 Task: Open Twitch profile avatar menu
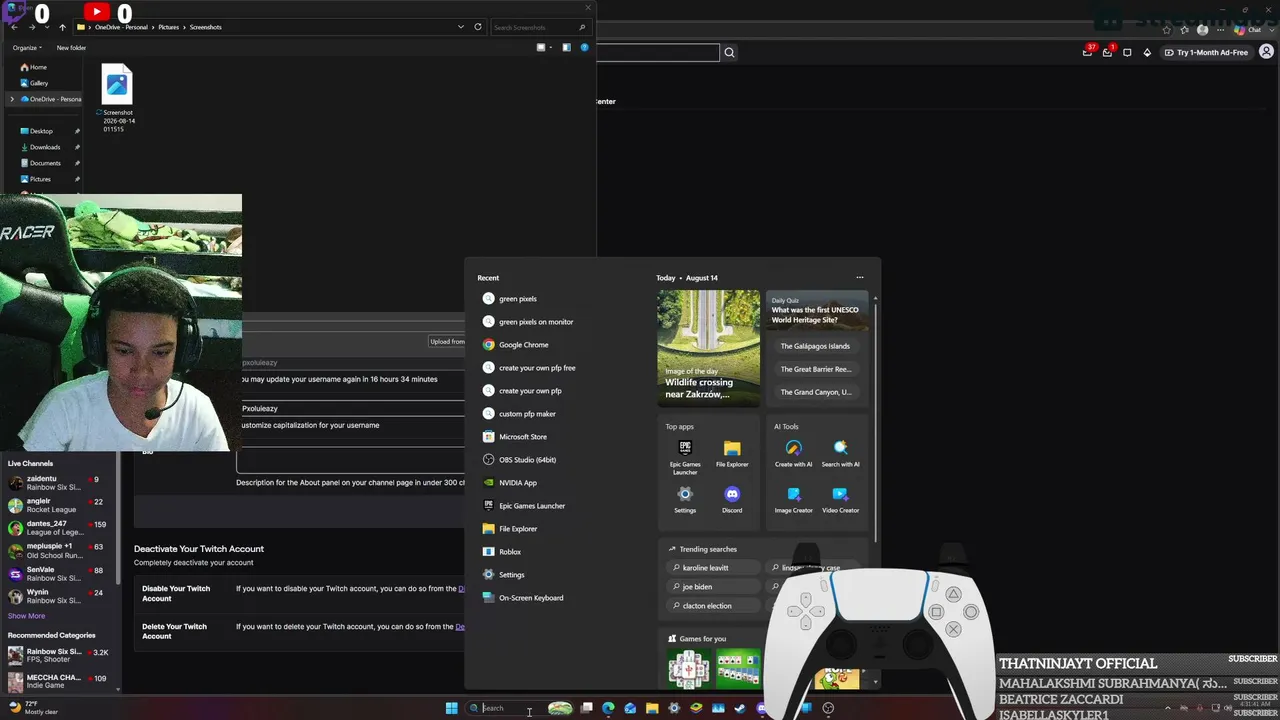pos(1268,52)
